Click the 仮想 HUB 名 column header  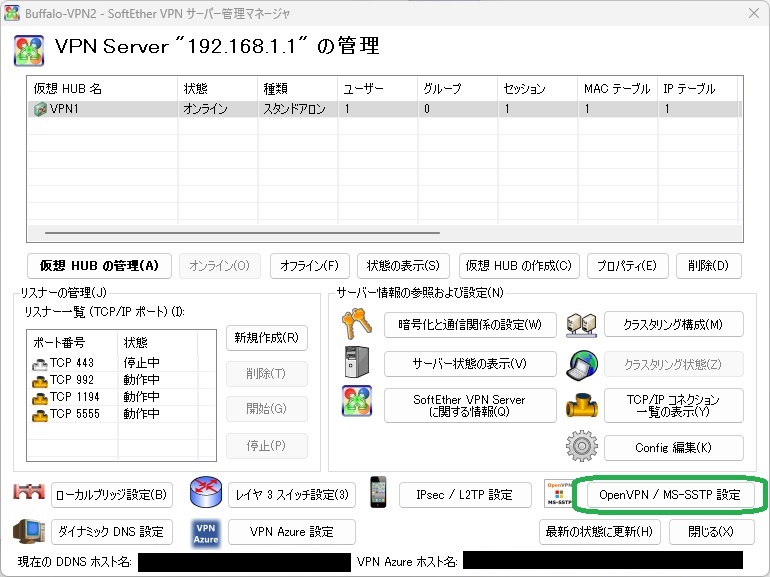click(x=102, y=89)
